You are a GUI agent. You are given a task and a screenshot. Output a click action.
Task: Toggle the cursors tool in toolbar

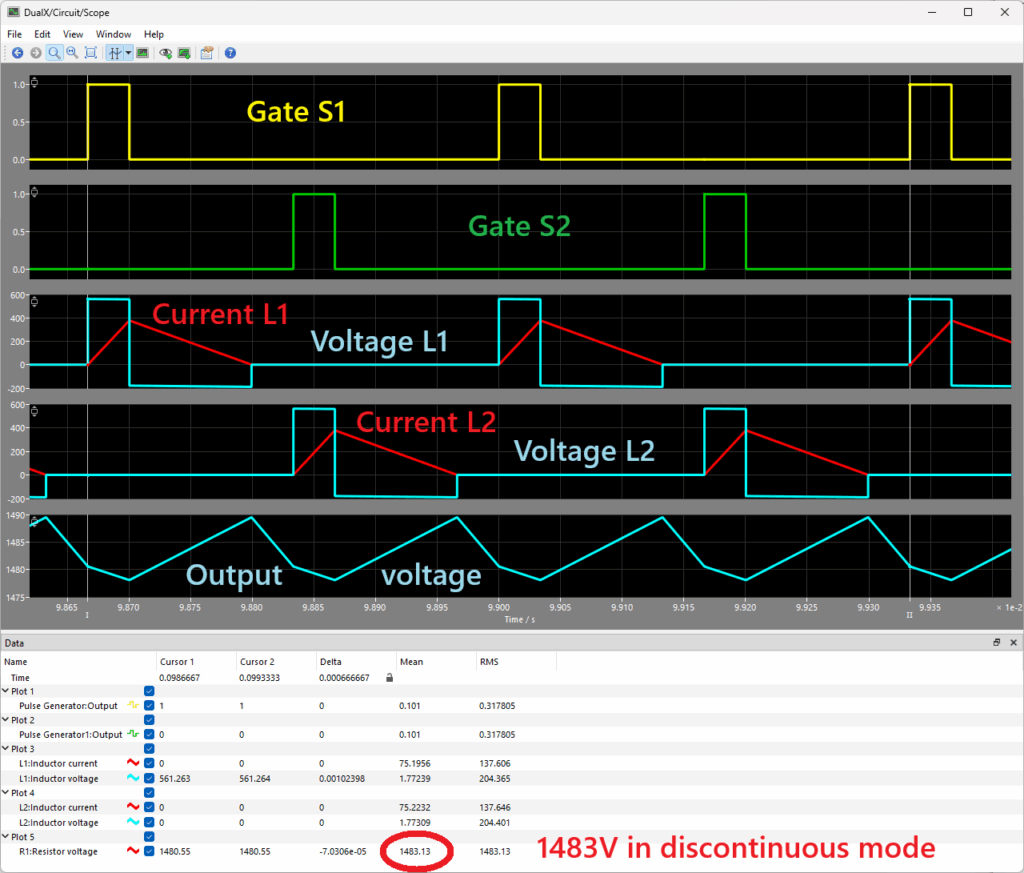pos(115,53)
